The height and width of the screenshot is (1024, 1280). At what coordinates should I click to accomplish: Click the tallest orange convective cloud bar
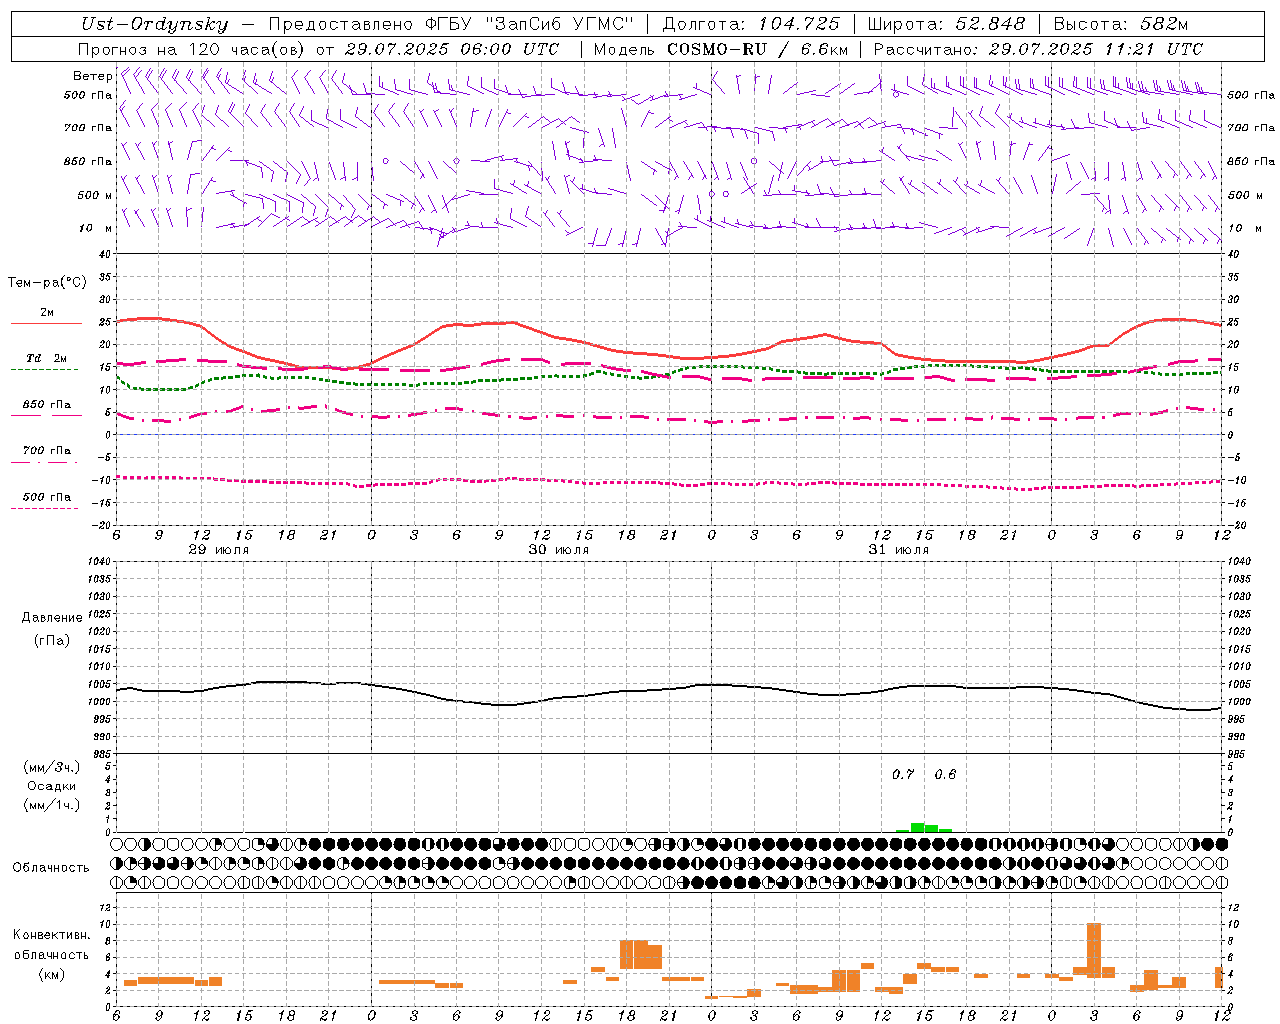pos(1094,950)
